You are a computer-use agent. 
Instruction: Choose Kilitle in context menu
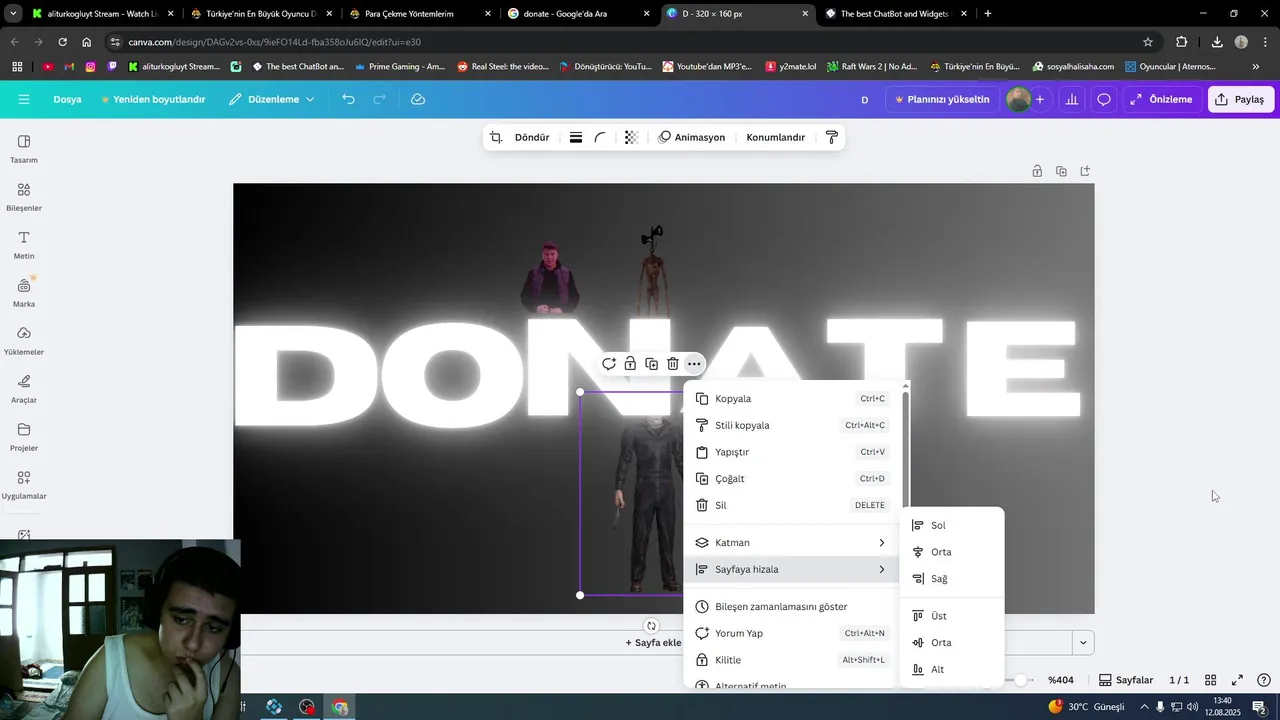pyautogui.click(x=791, y=660)
